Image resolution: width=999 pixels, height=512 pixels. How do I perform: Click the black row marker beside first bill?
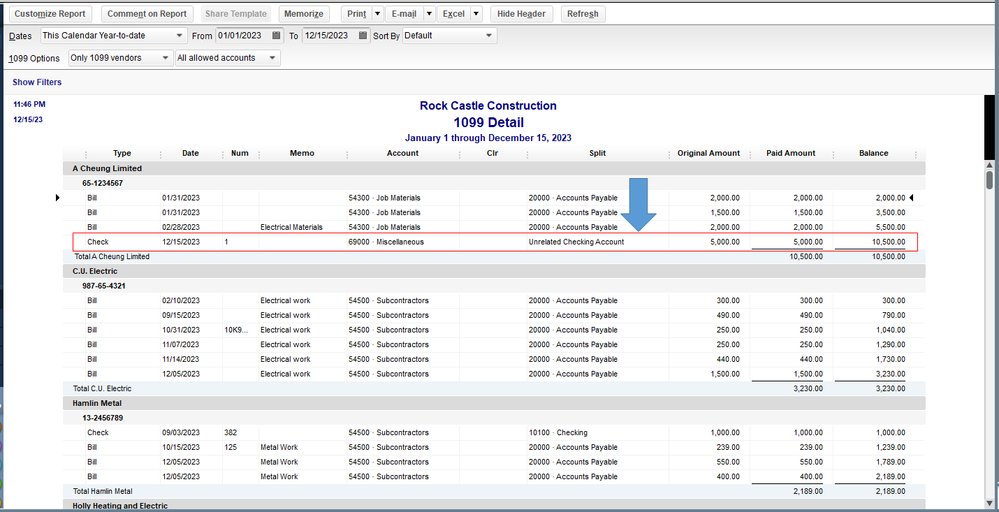(x=57, y=198)
